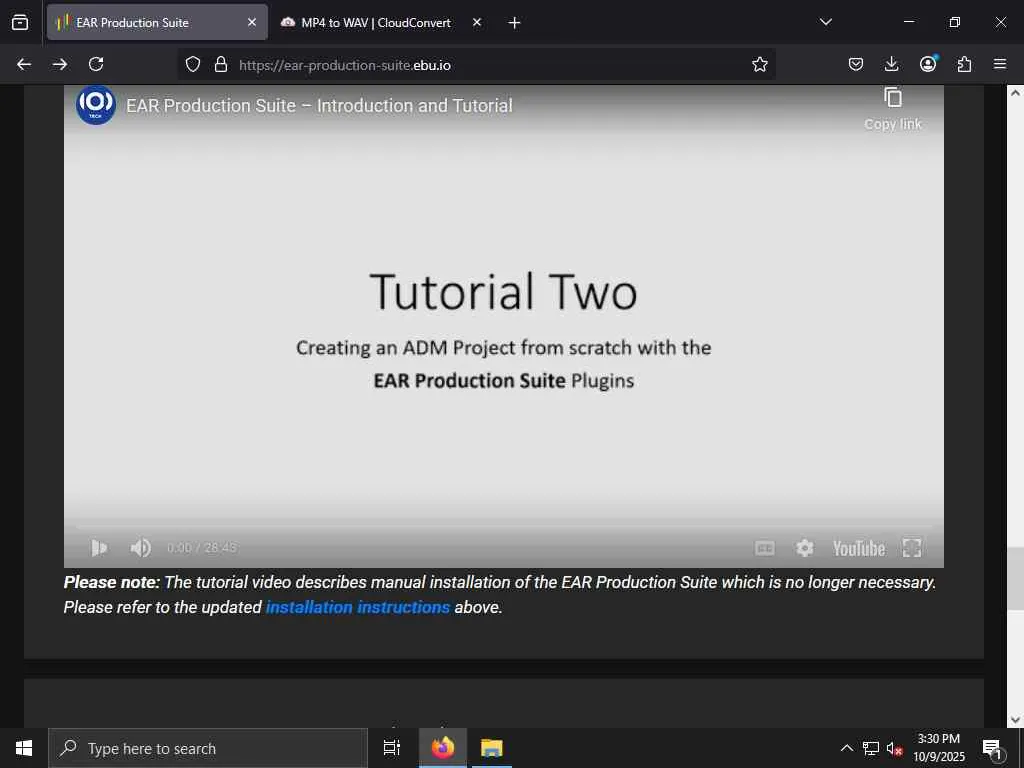Open tracking protection shield icon
This screenshot has width=1024, height=768.
click(x=193, y=64)
